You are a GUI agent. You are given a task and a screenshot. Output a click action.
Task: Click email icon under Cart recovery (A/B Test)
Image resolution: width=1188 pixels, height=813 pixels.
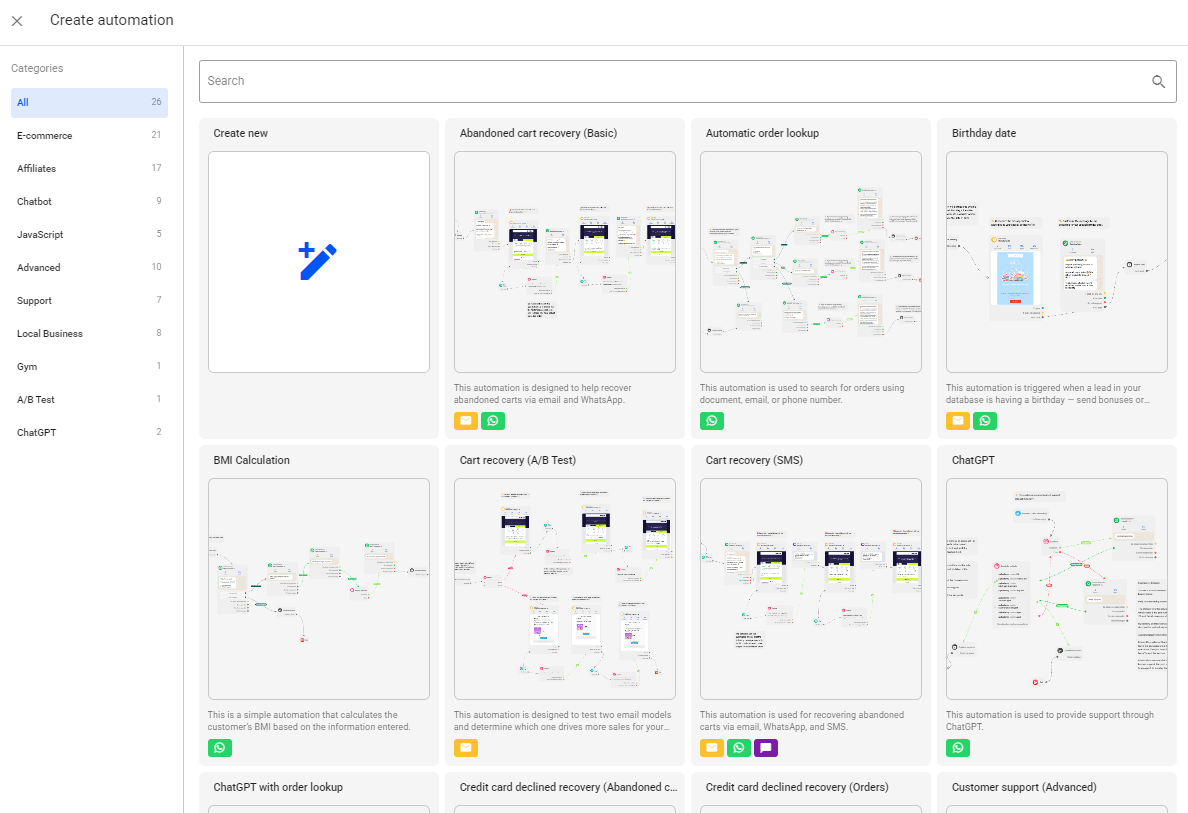pos(466,747)
